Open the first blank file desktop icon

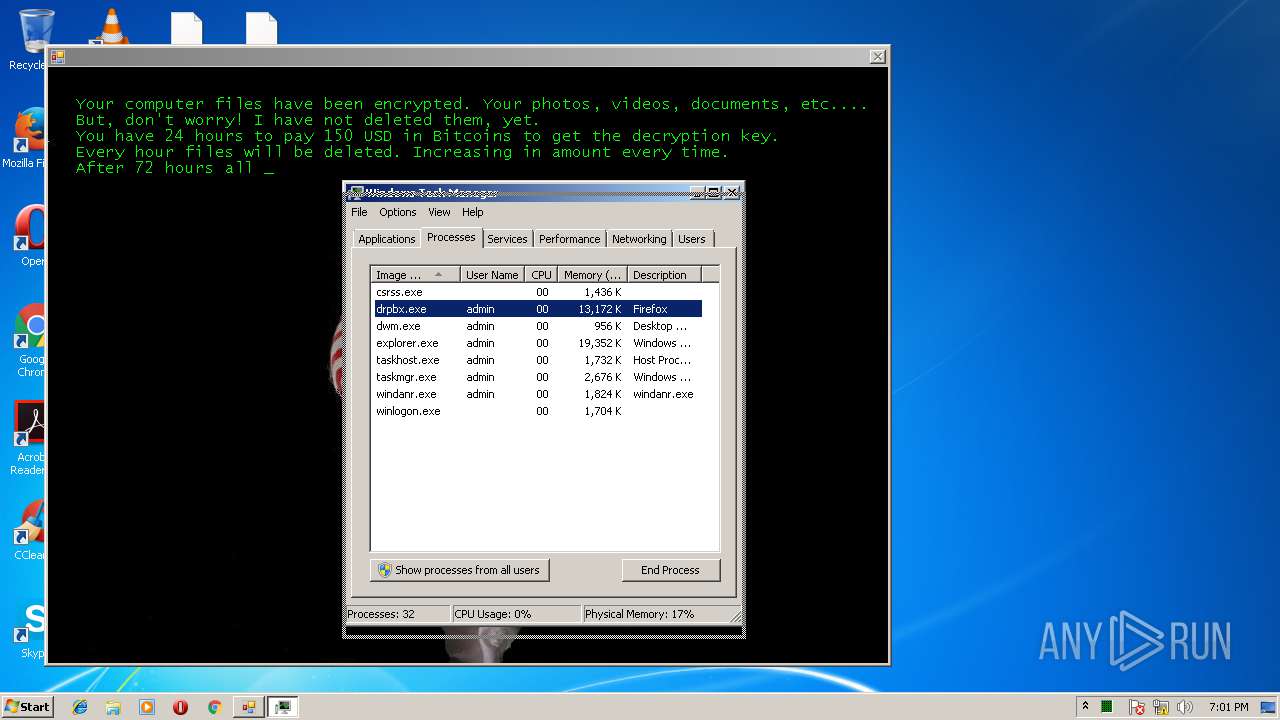point(186,28)
